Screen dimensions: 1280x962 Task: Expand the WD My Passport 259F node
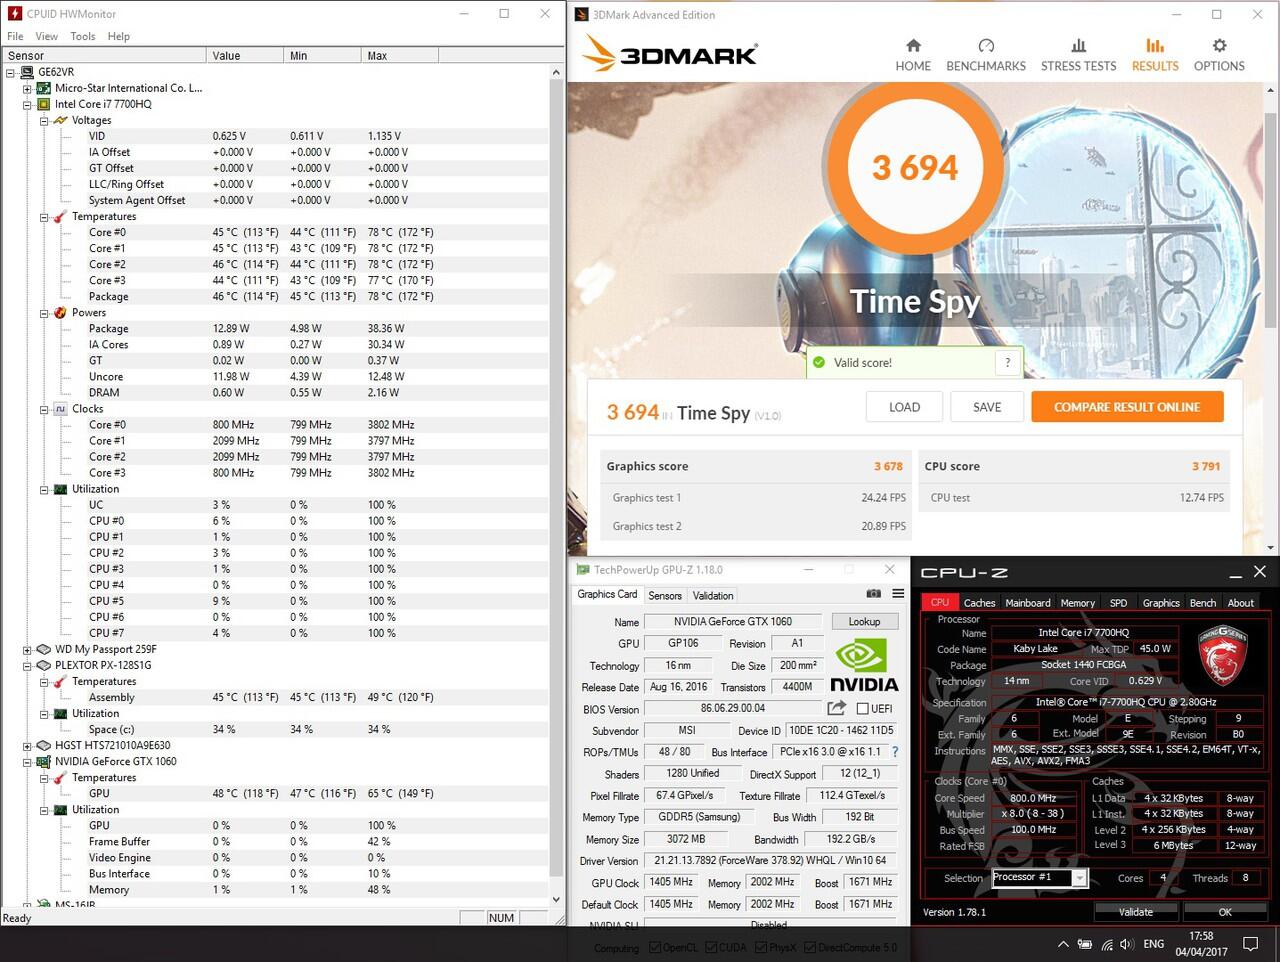point(27,649)
